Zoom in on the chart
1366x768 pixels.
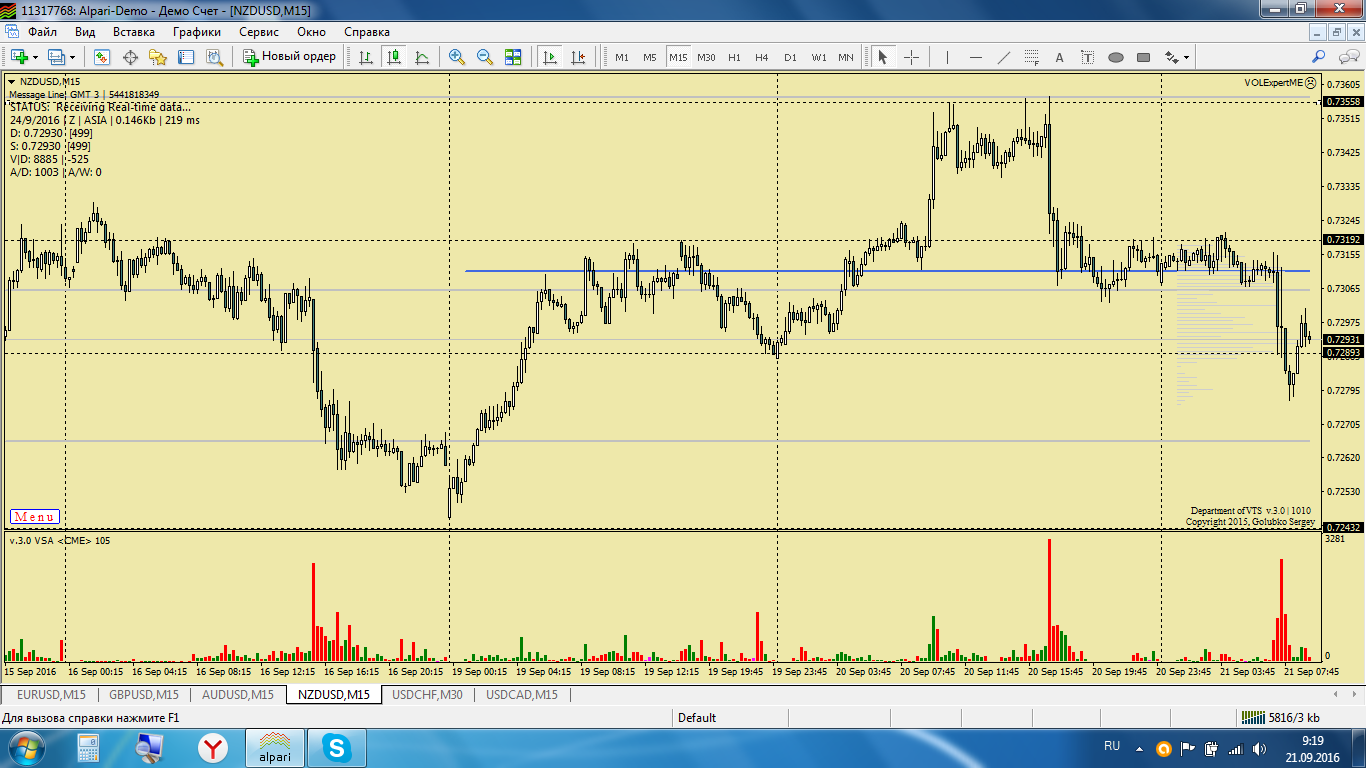coord(457,57)
